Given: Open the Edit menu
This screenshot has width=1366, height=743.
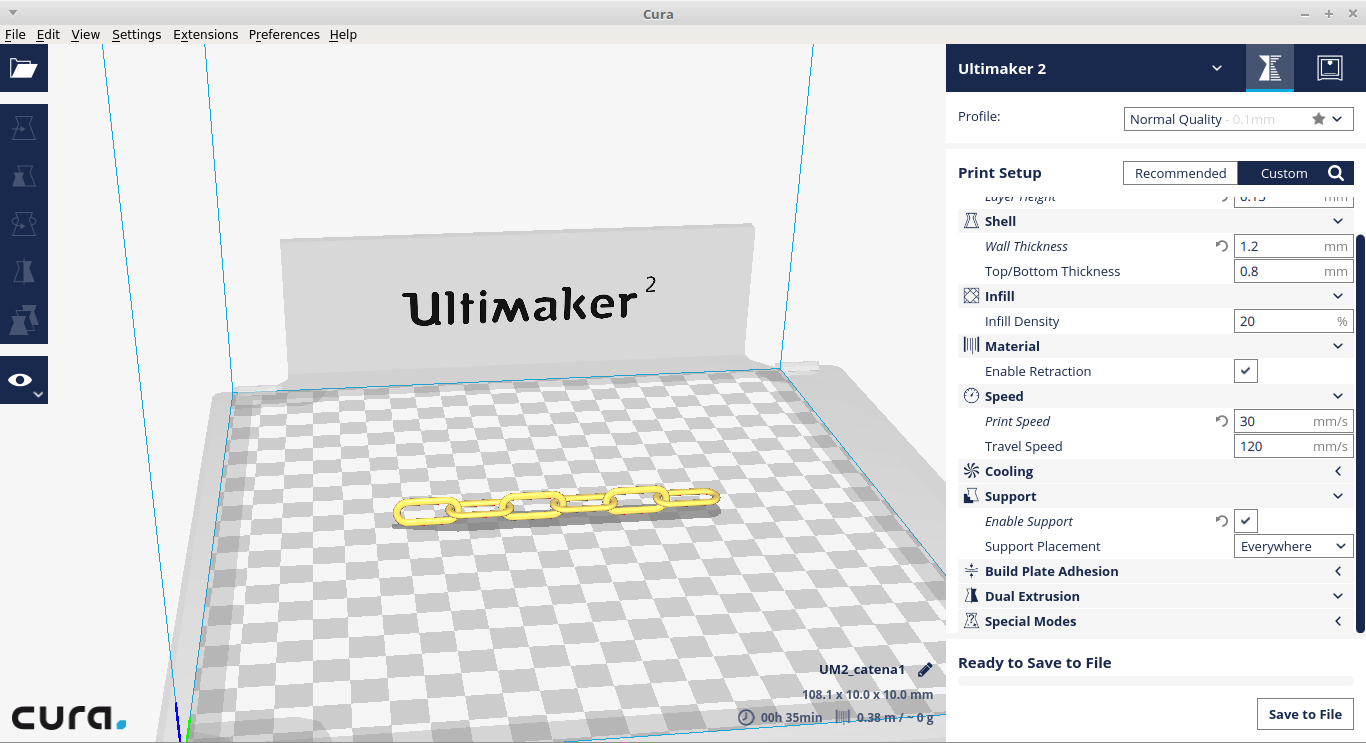Looking at the screenshot, I should click(48, 34).
